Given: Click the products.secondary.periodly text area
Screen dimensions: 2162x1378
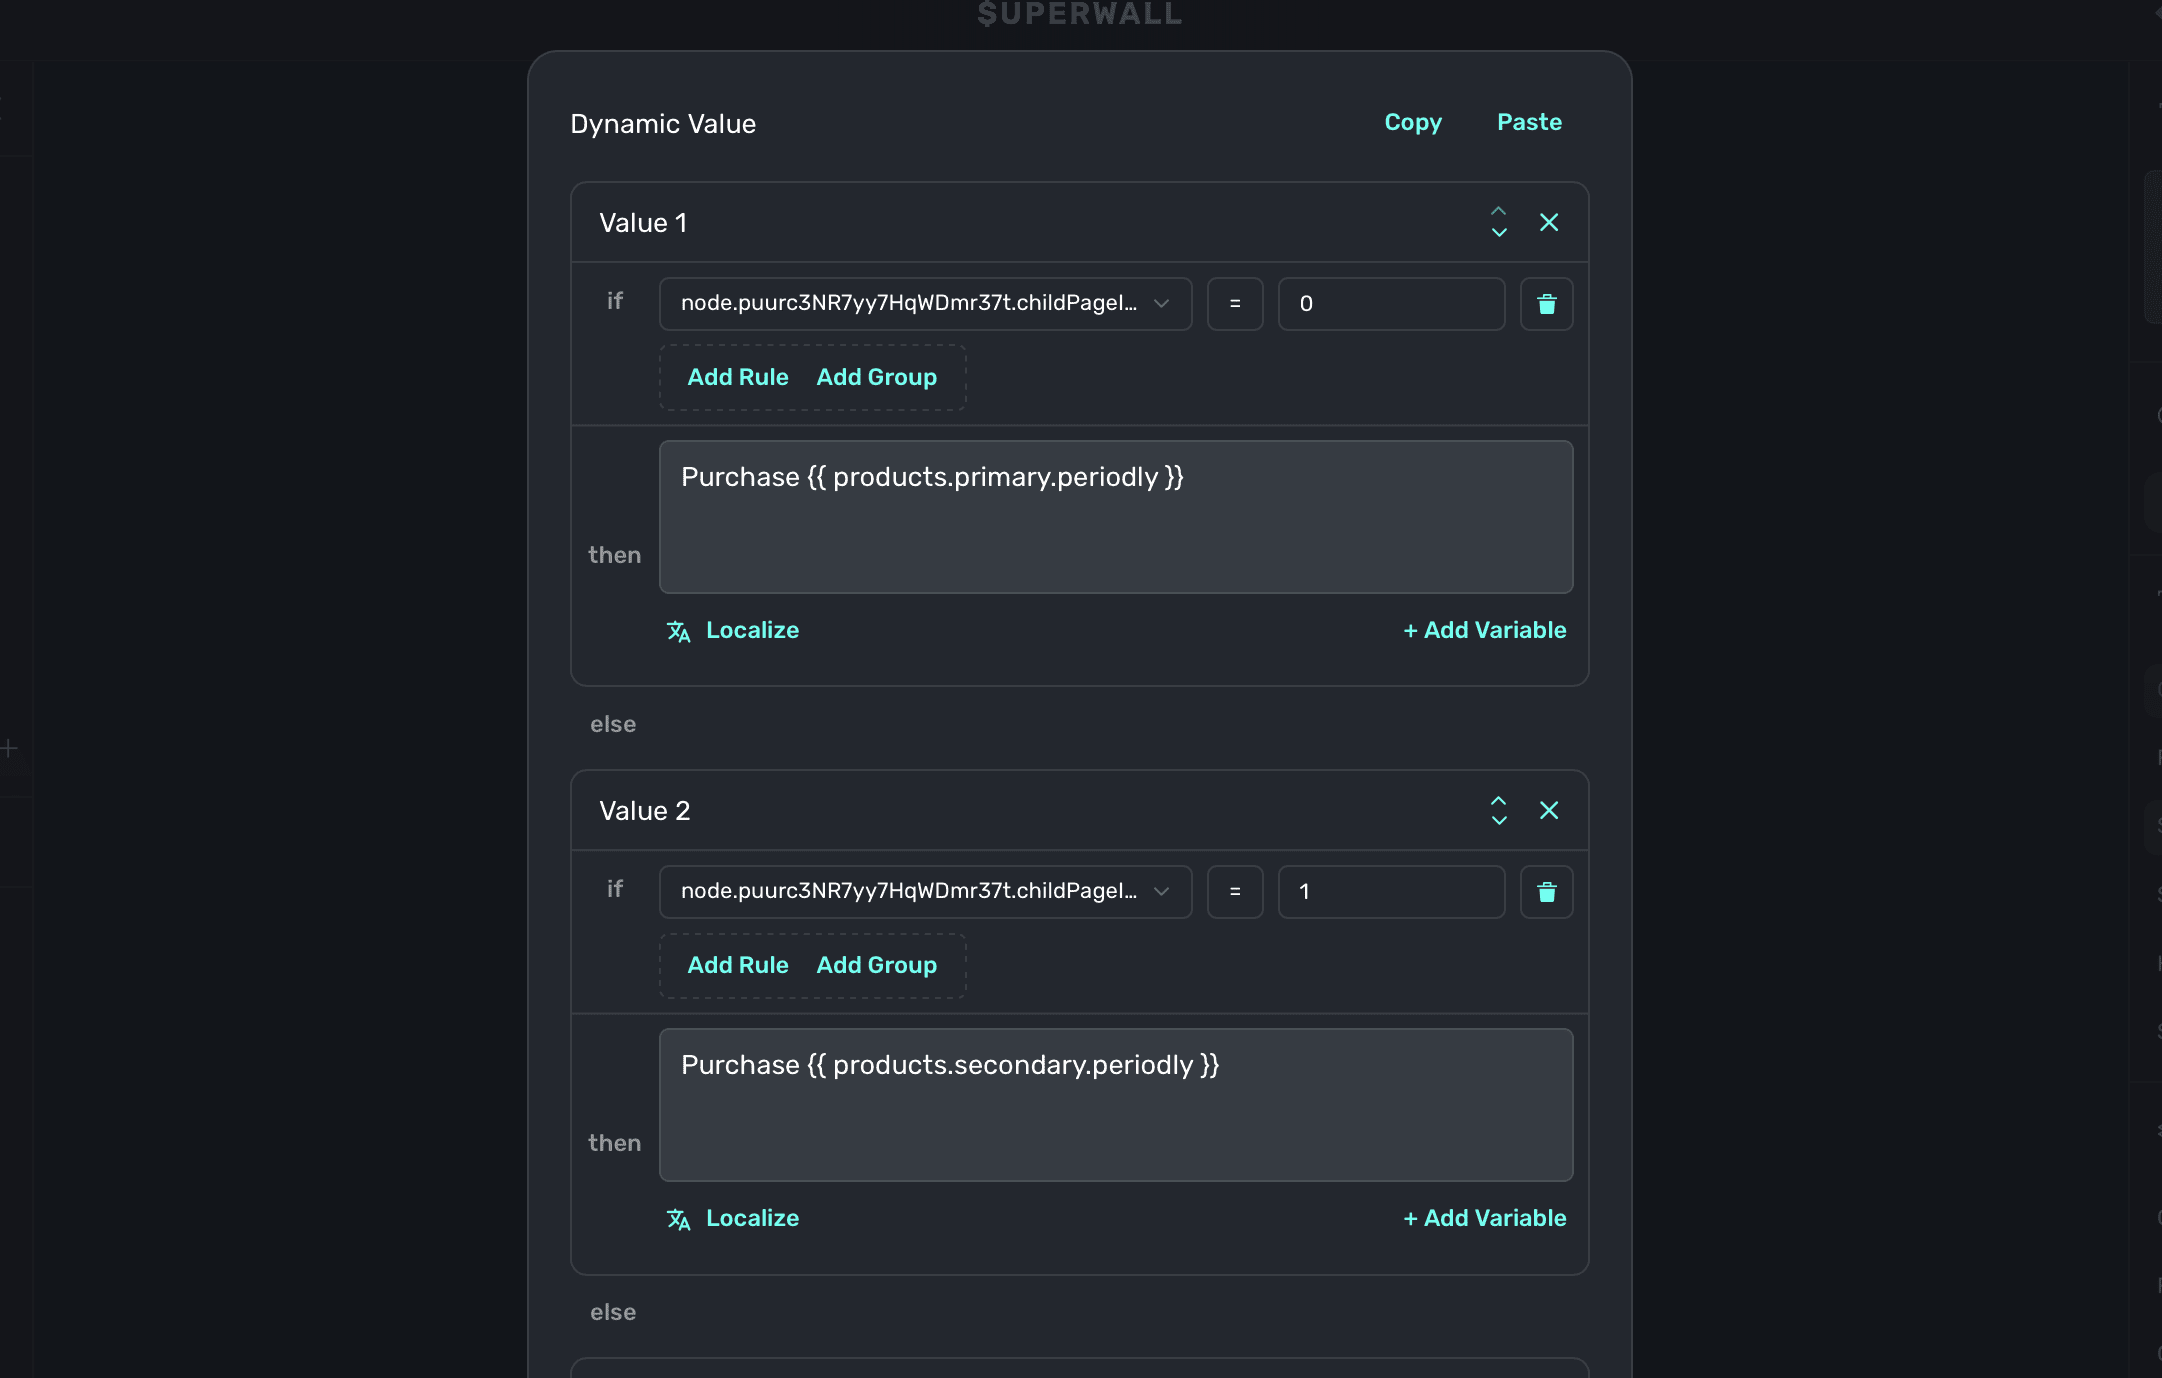Looking at the screenshot, I should (1115, 1105).
